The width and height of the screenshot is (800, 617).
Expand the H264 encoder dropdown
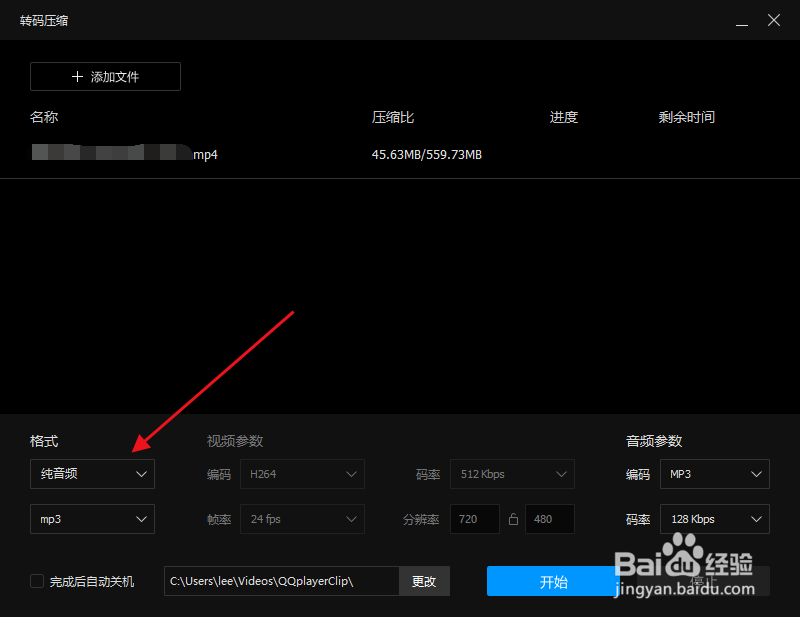[x=302, y=474]
